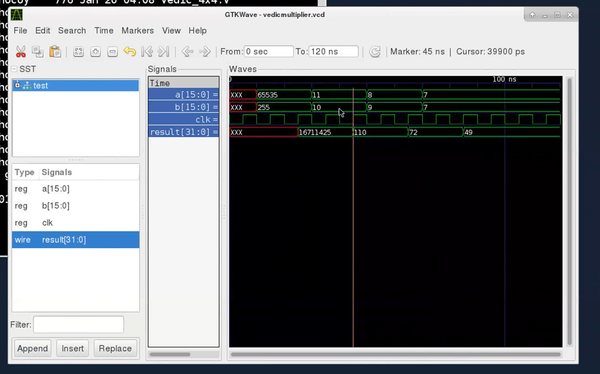Open the Search menu
Image resolution: width=600 pixels, height=374 pixels.
point(72,31)
